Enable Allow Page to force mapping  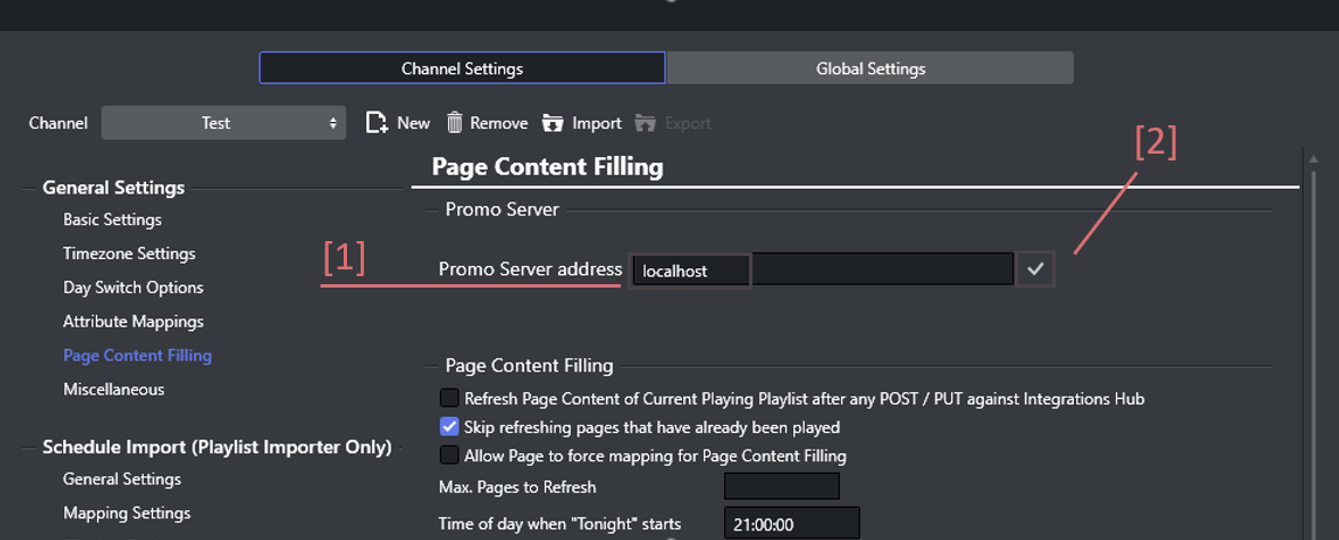coord(449,455)
